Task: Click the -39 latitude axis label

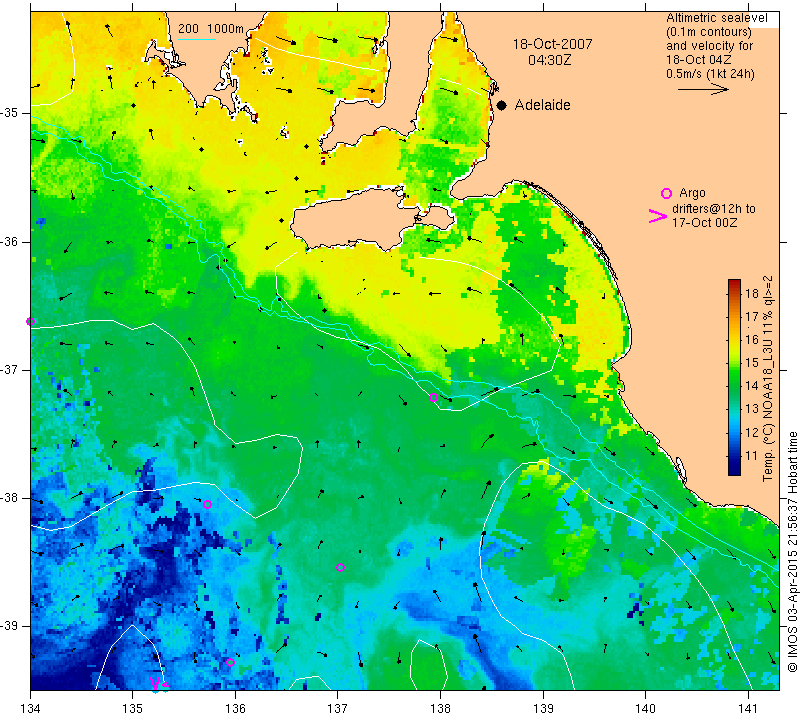Action: tap(14, 626)
